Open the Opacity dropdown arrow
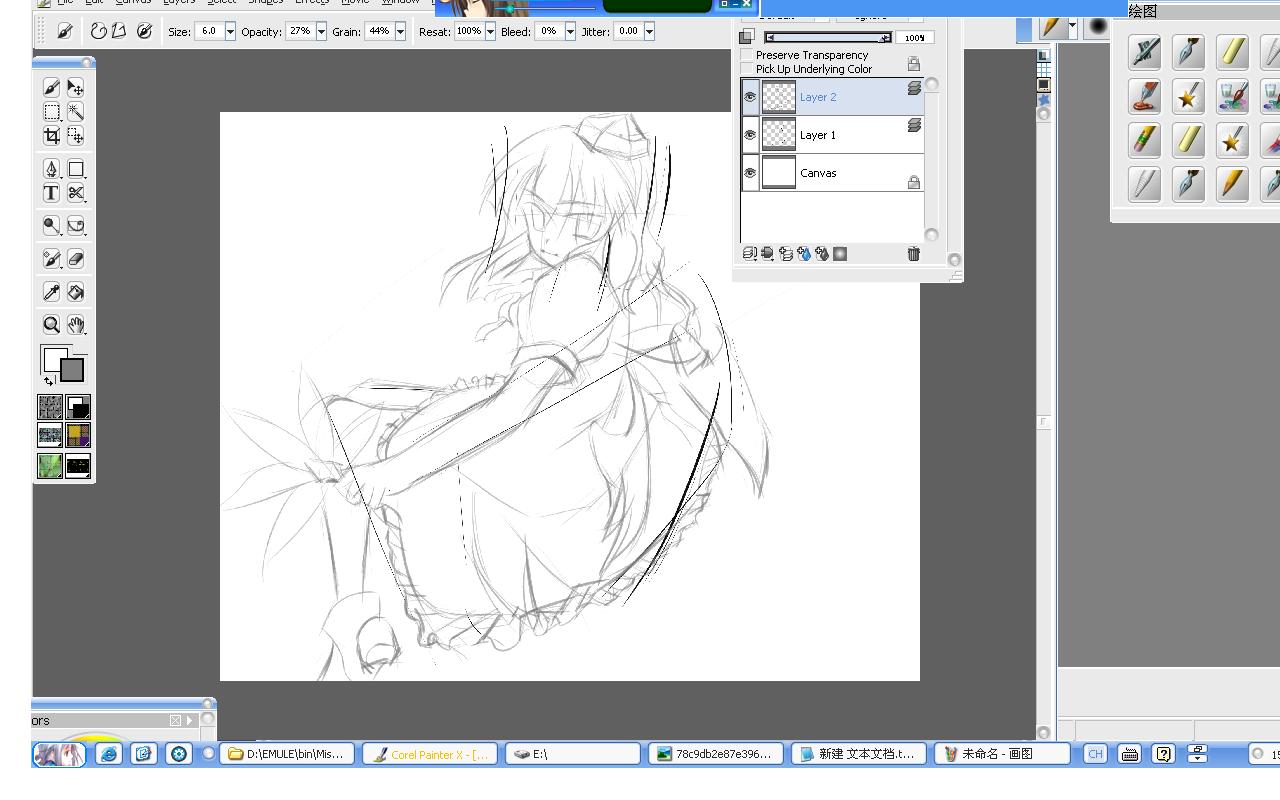 321,31
